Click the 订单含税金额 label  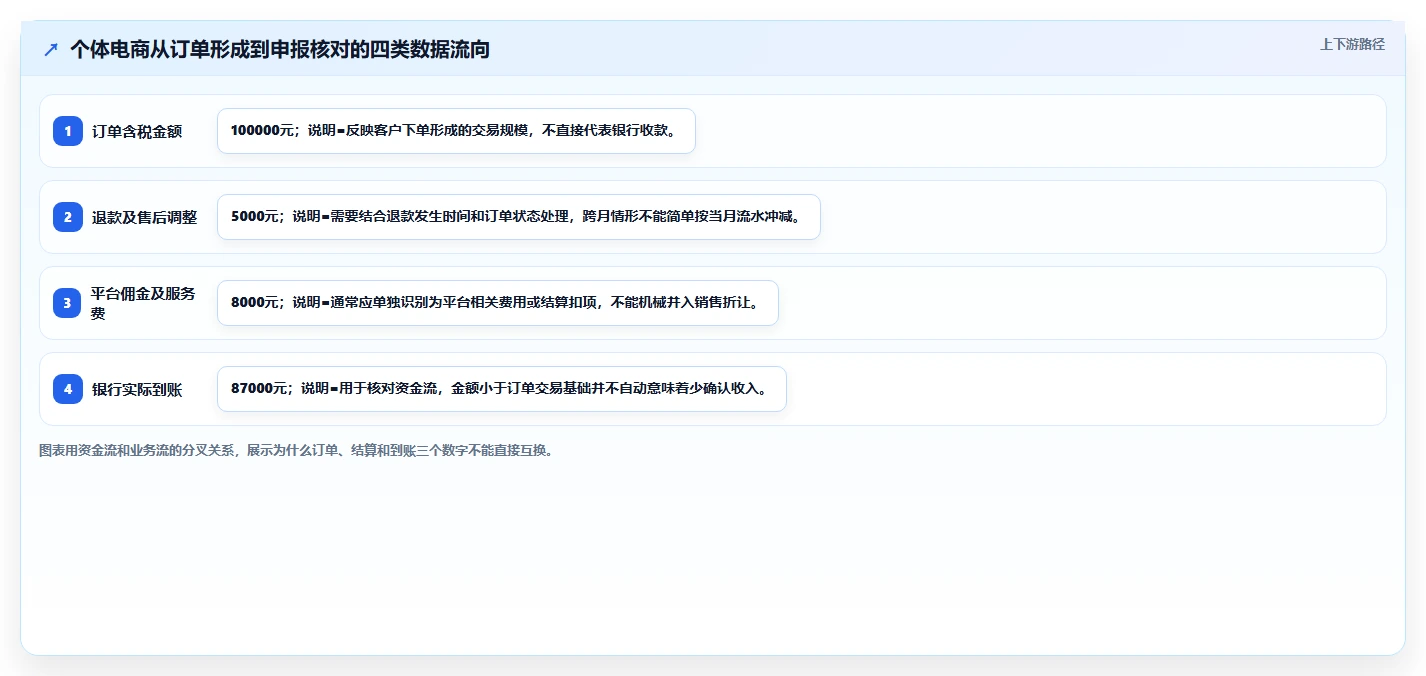pos(137,131)
